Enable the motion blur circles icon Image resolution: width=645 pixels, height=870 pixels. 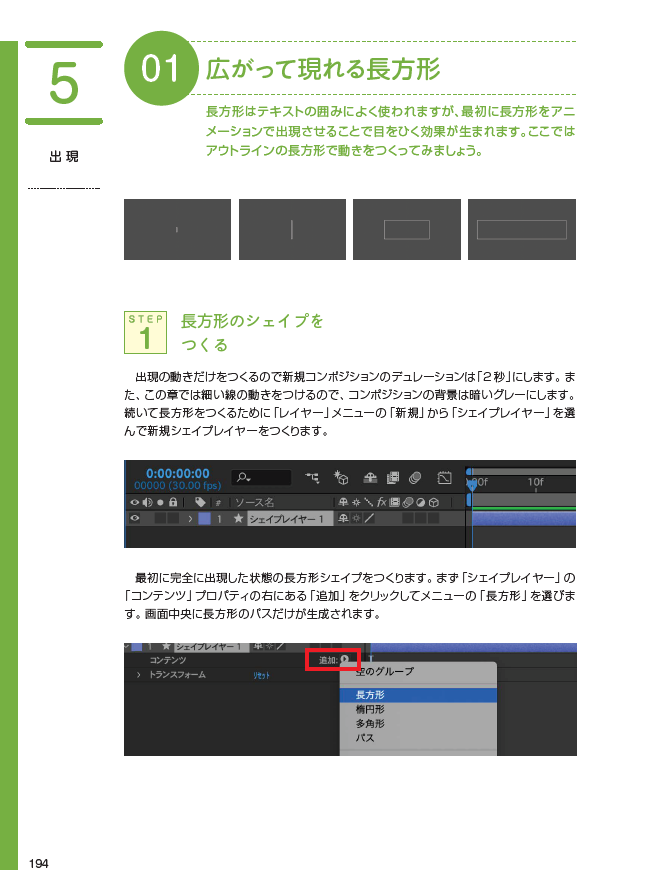415,477
